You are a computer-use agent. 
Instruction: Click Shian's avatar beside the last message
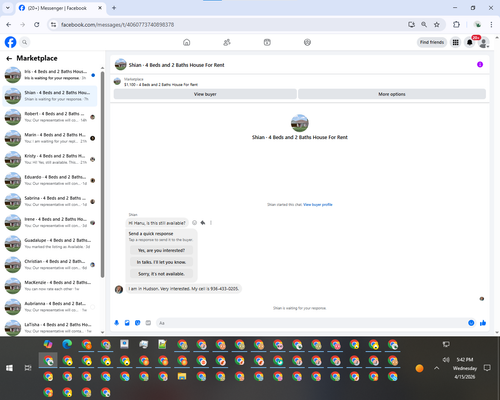119,289
